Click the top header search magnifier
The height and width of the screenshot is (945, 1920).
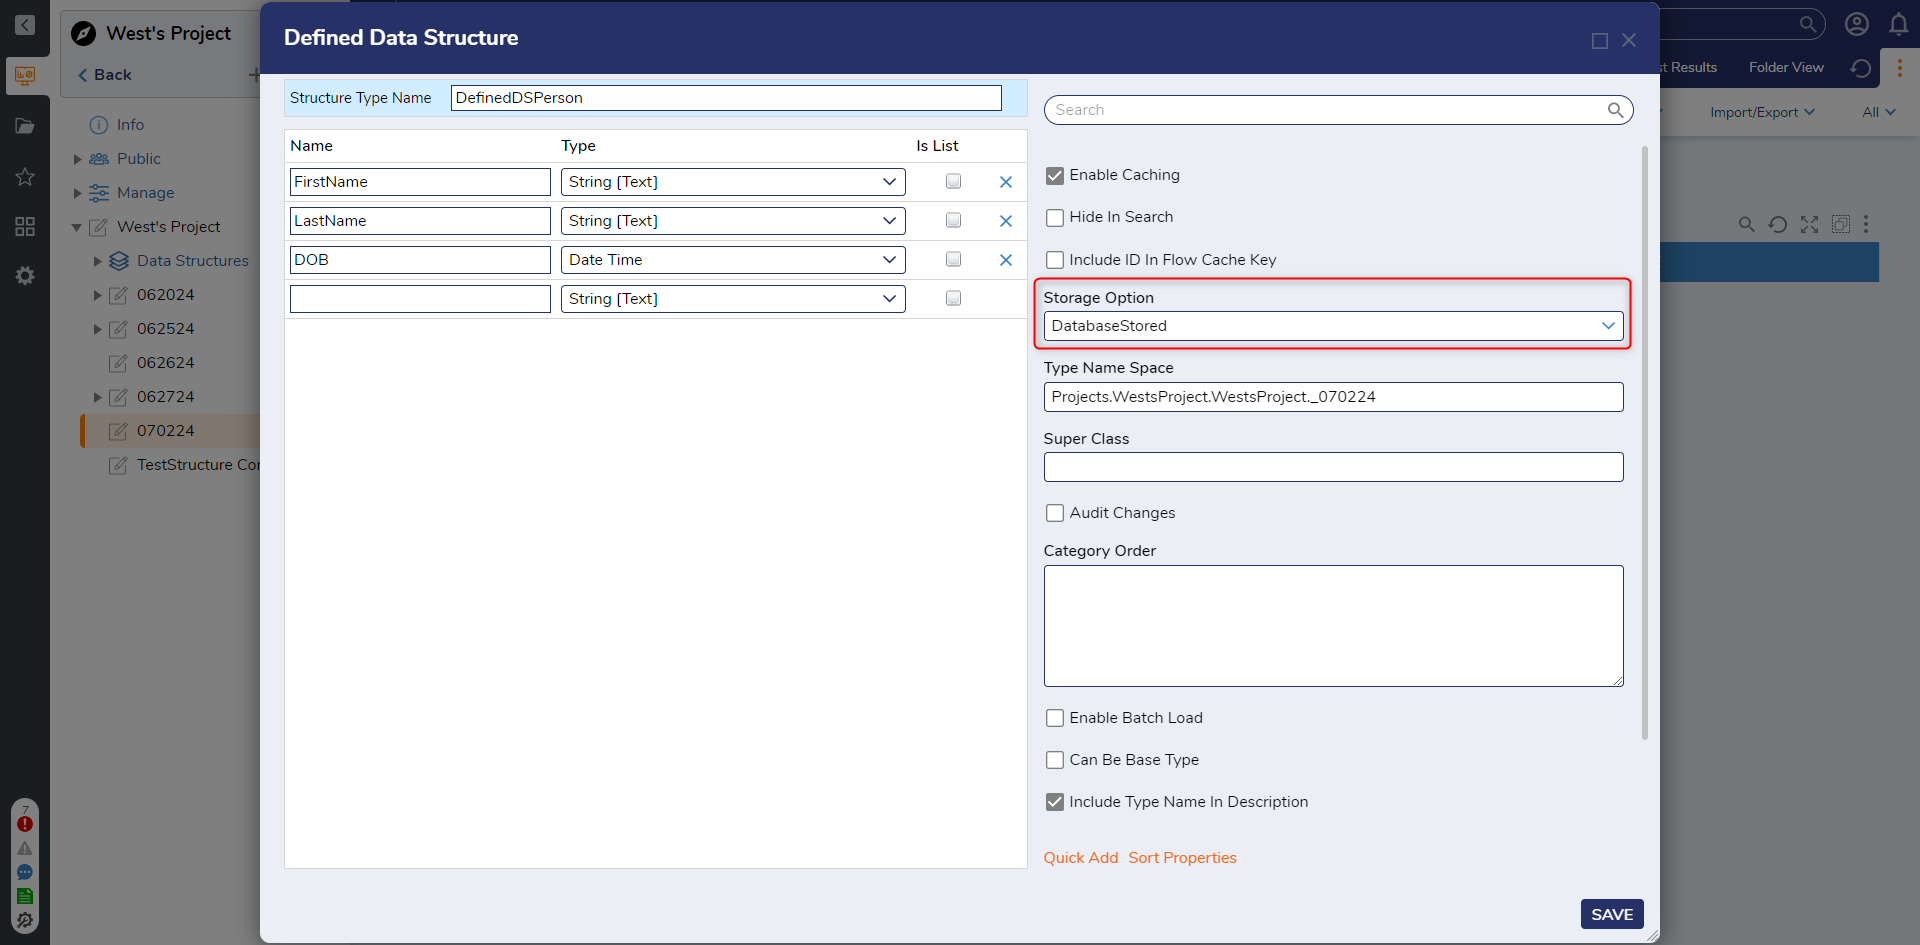(x=1807, y=24)
